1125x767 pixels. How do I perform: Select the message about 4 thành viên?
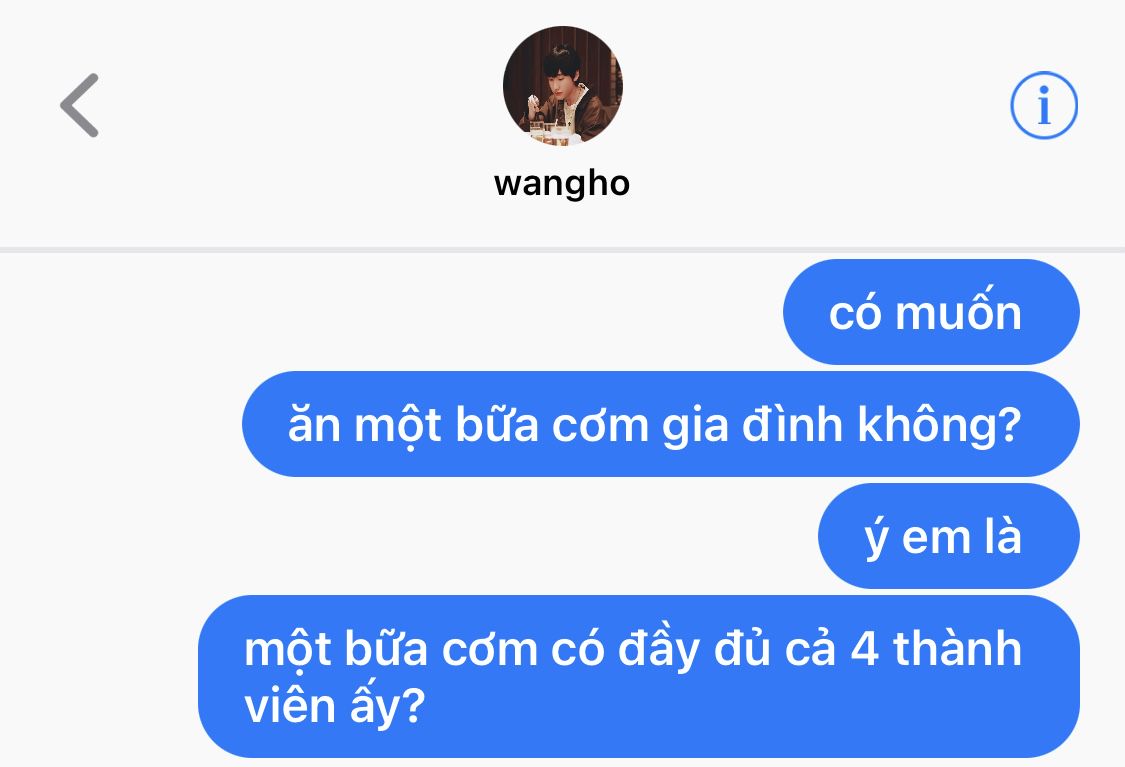pyautogui.click(x=639, y=677)
